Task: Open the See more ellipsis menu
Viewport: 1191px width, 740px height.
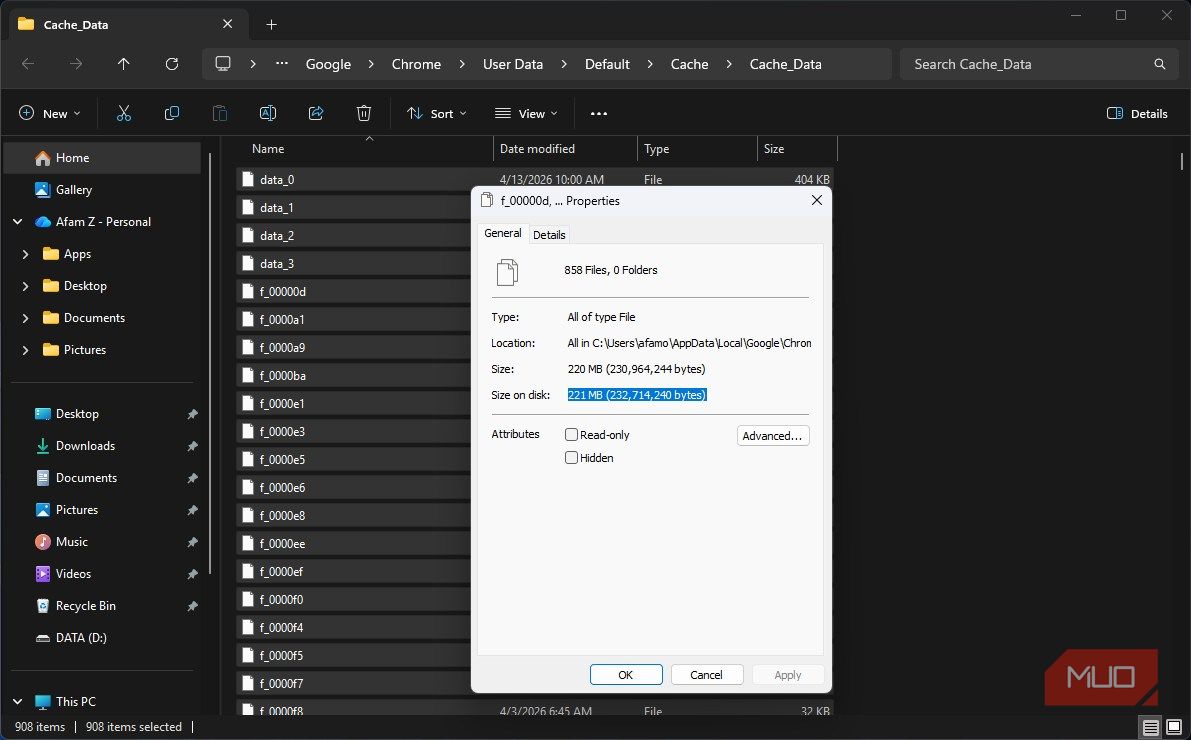Action: pos(599,113)
